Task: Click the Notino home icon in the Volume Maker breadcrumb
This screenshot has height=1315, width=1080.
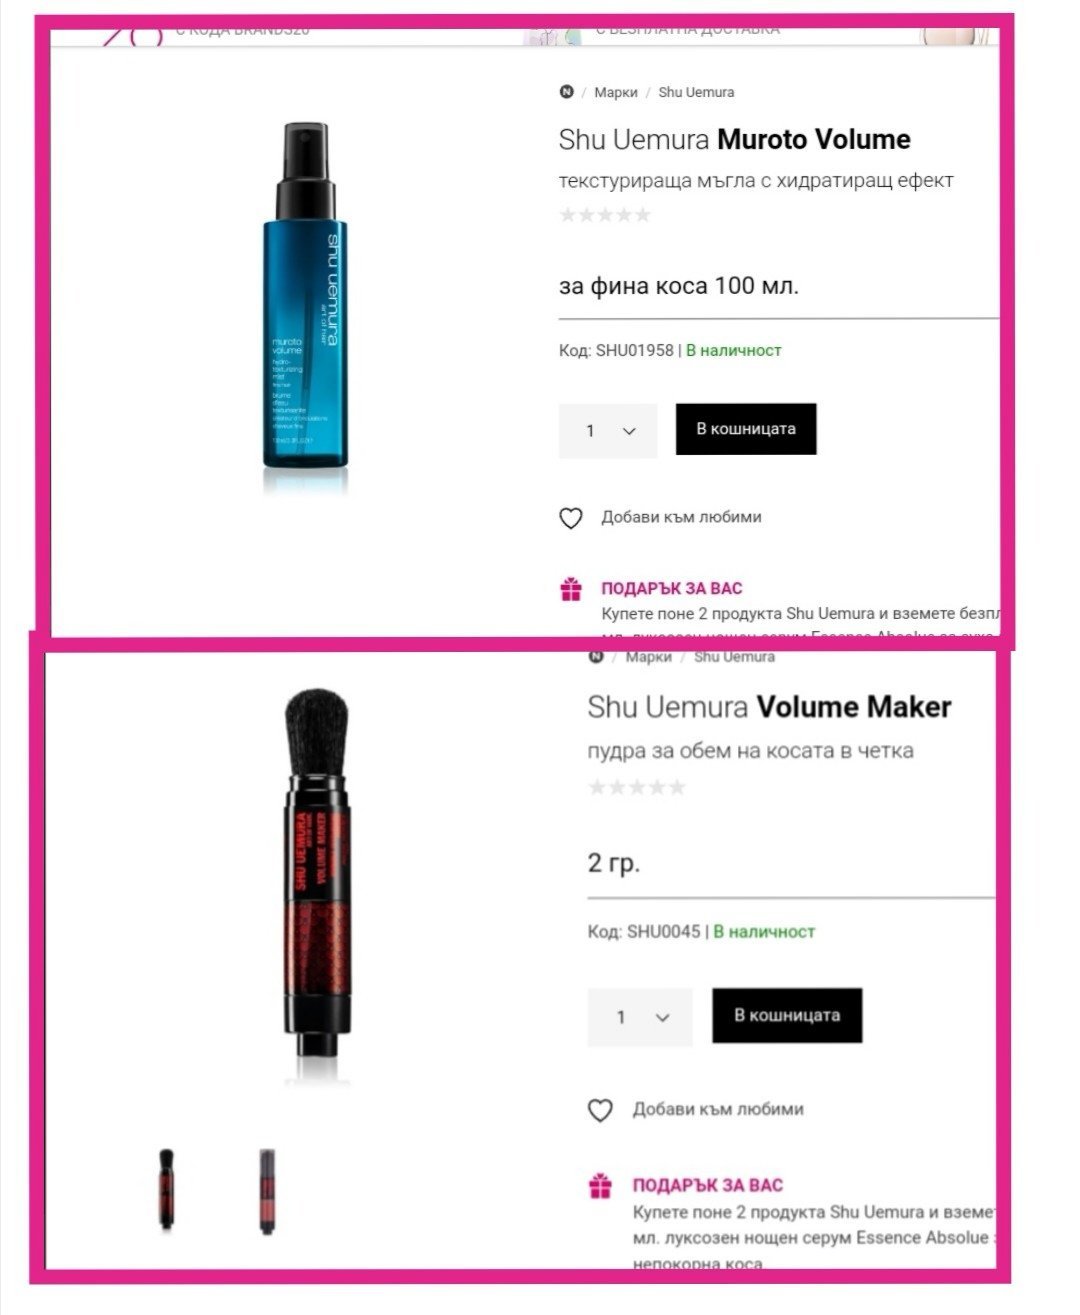Action: coord(597,657)
